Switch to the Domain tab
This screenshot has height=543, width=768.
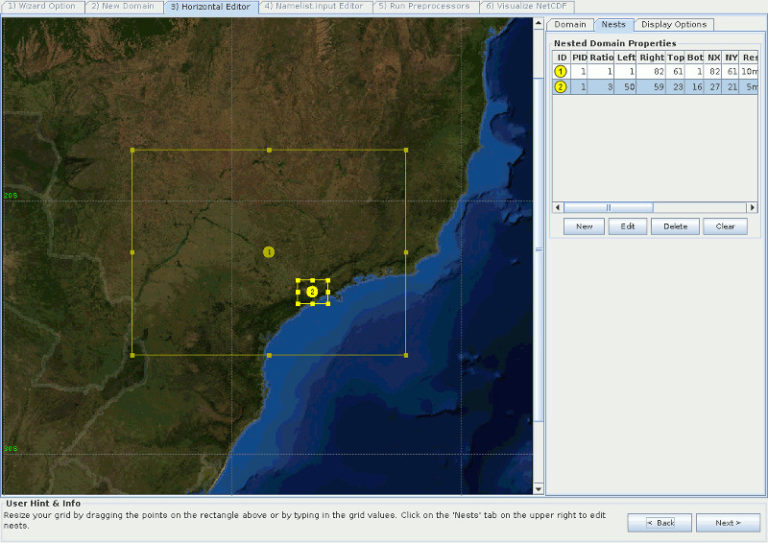[x=570, y=24]
